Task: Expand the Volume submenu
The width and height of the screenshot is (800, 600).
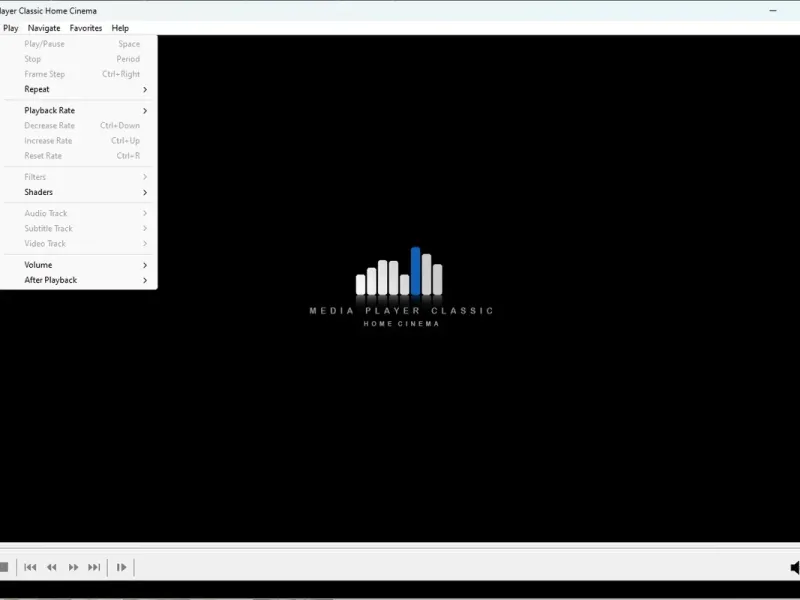Action: point(79,265)
